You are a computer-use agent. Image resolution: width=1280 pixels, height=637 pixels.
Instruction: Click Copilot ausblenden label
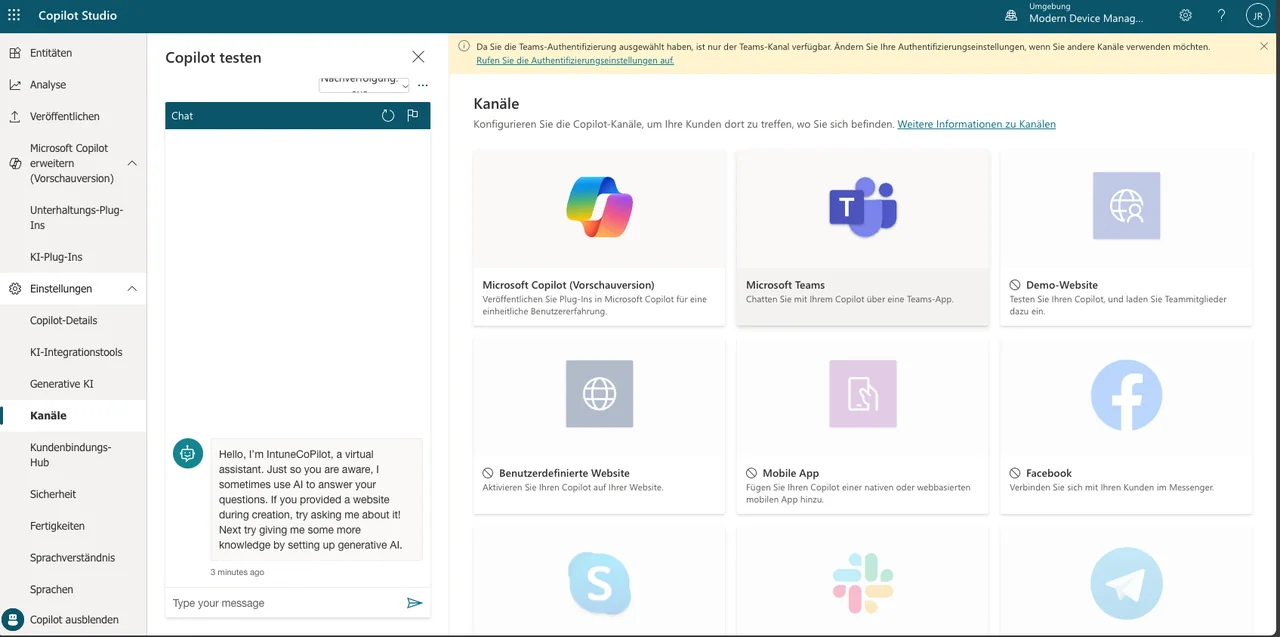[74, 620]
